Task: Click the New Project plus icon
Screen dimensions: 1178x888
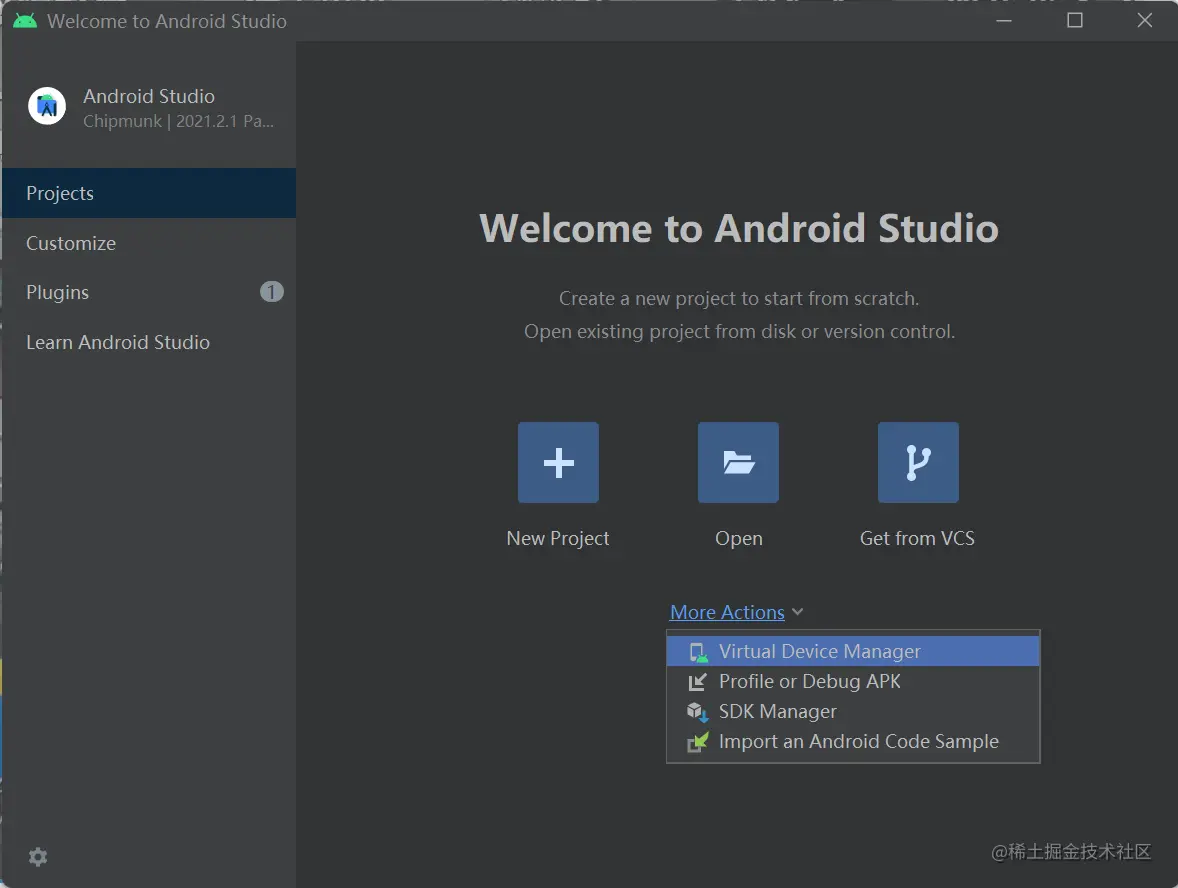Action: pos(558,462)
